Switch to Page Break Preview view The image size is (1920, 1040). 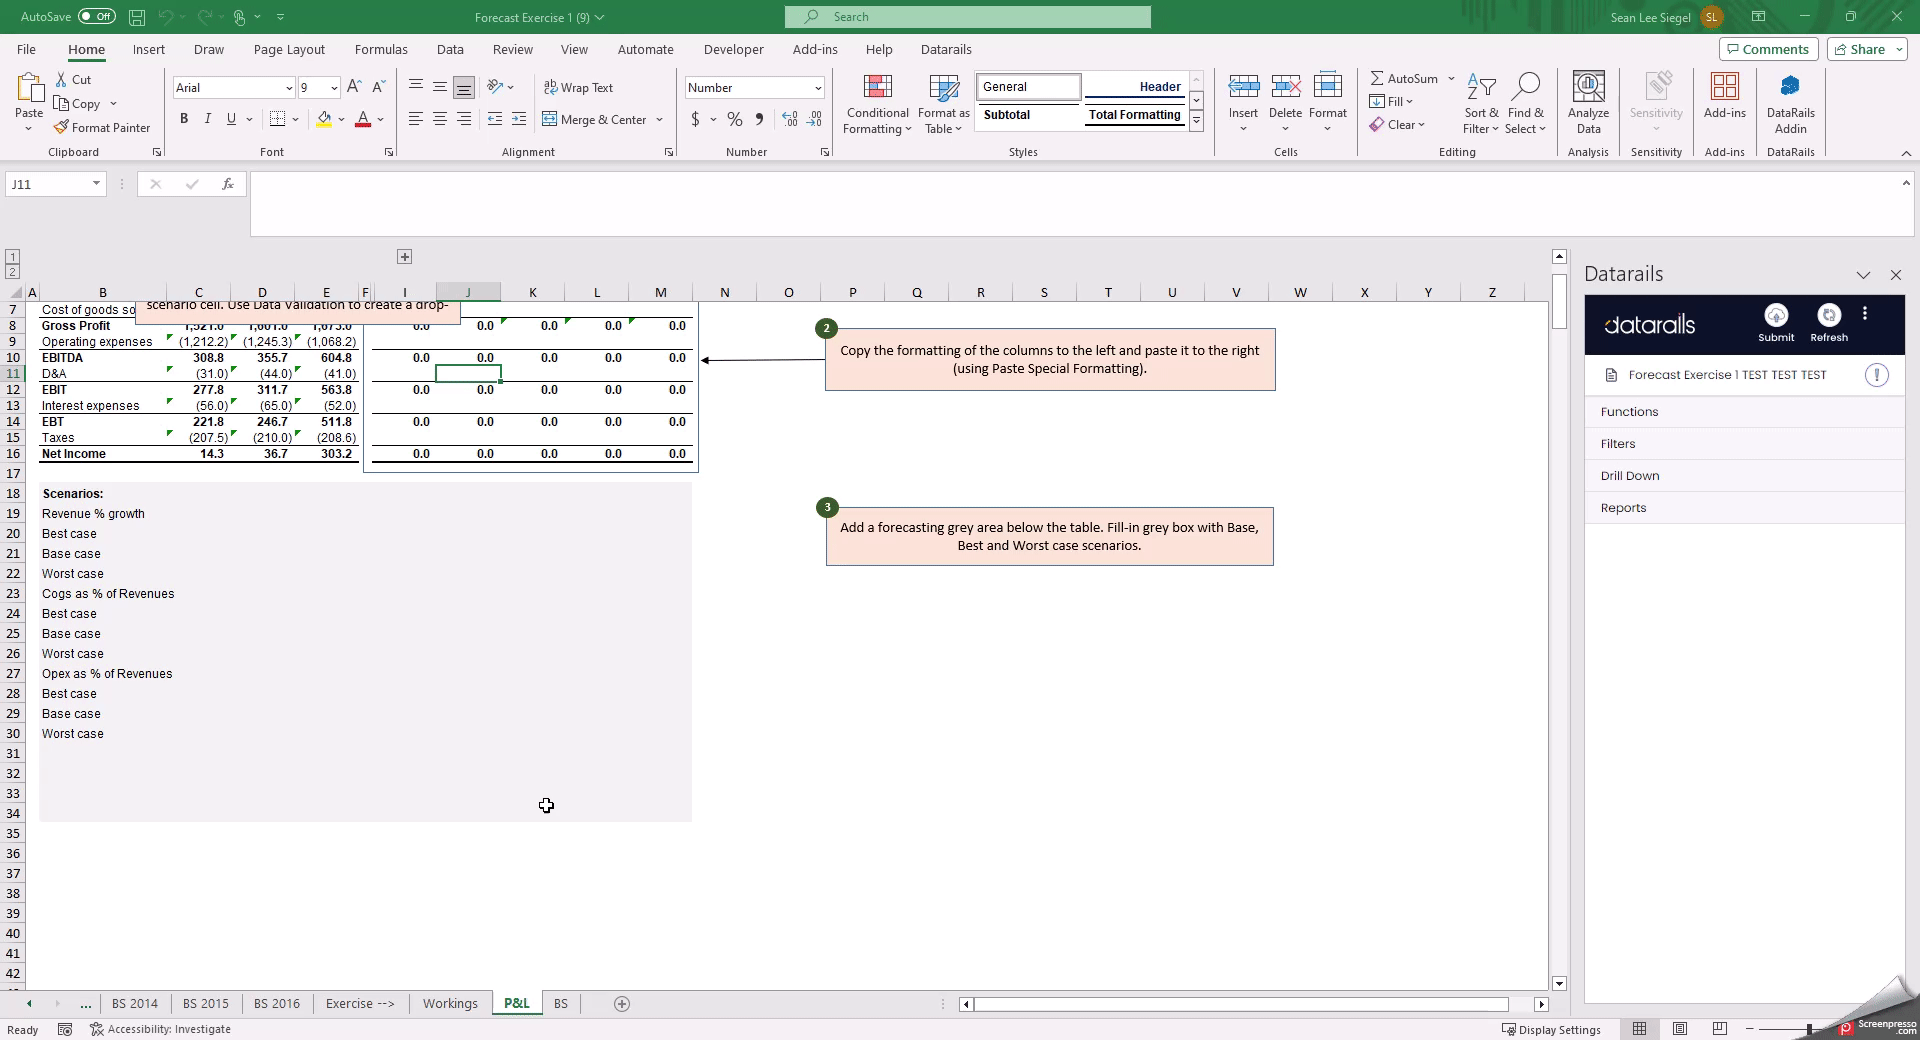(1720, 1029)
